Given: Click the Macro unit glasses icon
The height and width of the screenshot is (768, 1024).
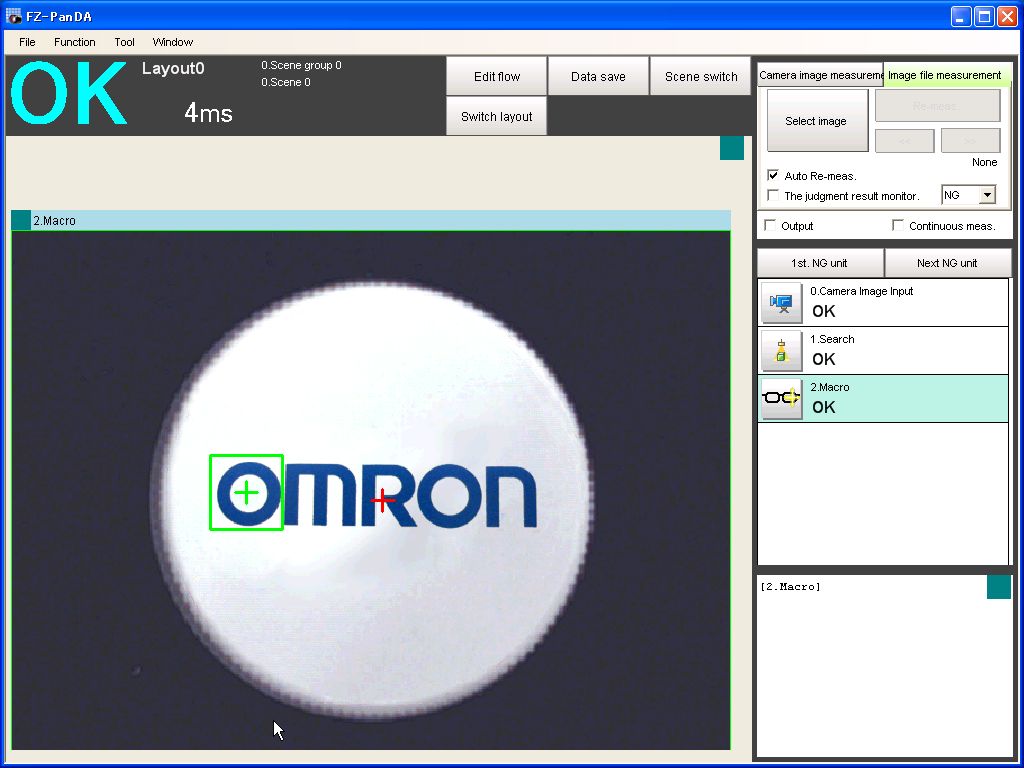Looking at the screenshot, I should coord(782,398).
